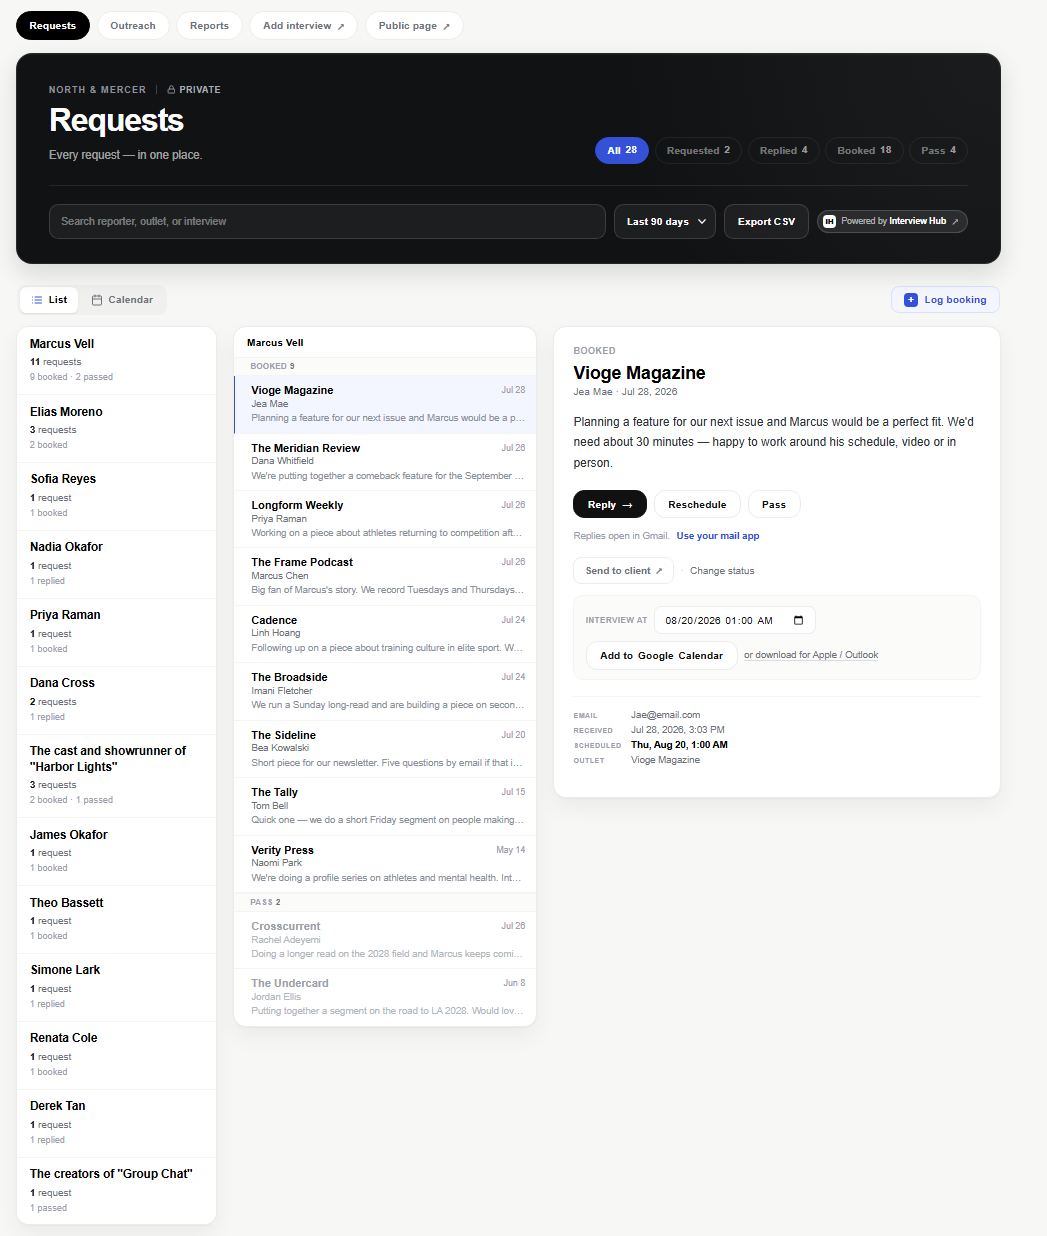
Task: Select Nadia Okafor in client list
Action: [117, 564]
